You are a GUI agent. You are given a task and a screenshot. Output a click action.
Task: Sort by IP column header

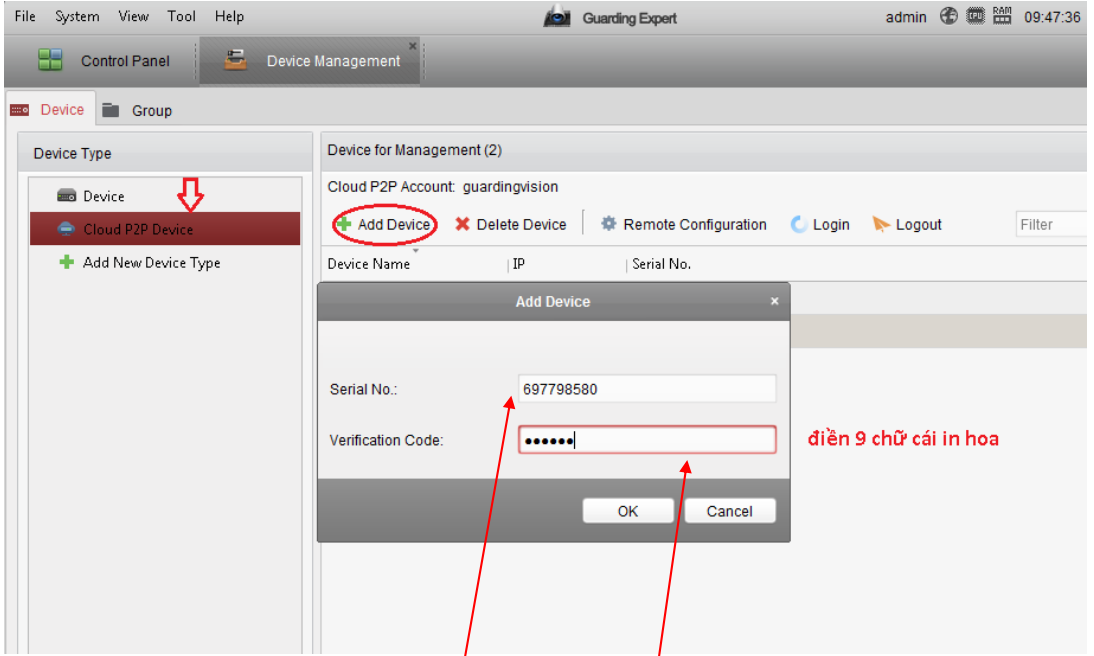(x=518, y=264)
